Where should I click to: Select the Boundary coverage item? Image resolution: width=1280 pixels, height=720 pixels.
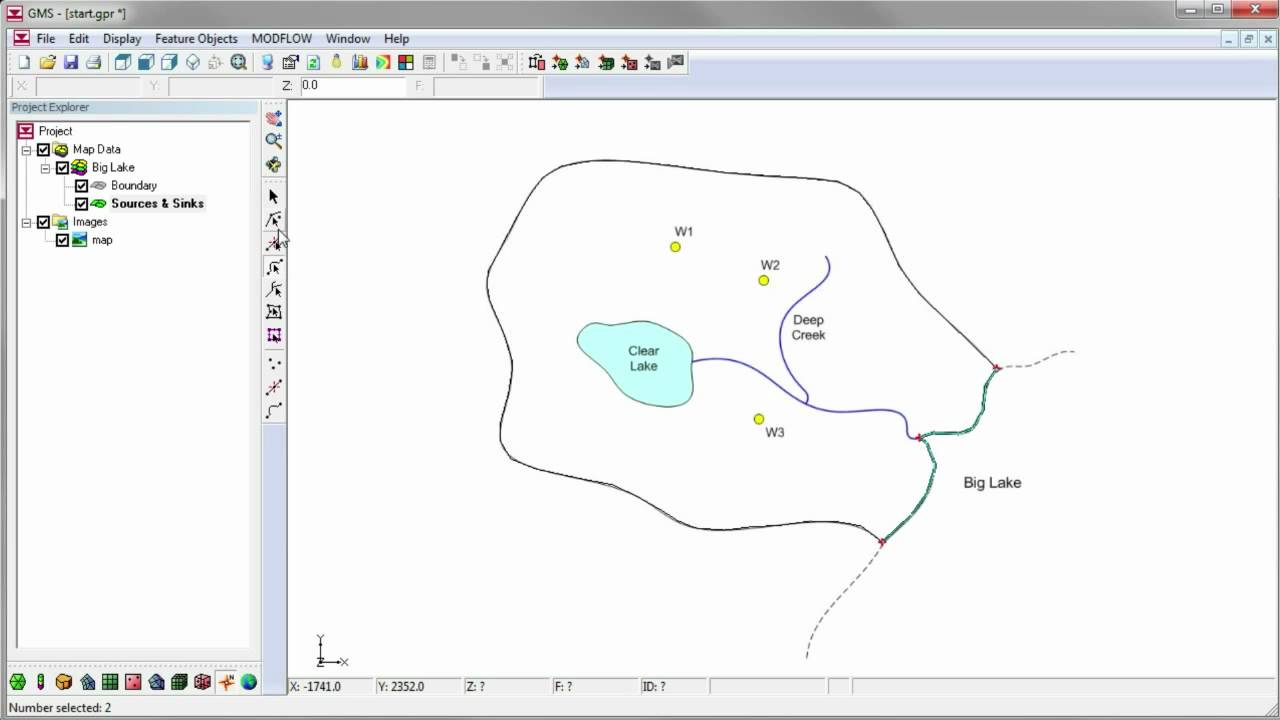pyautogui.click(x=134, y=185)
